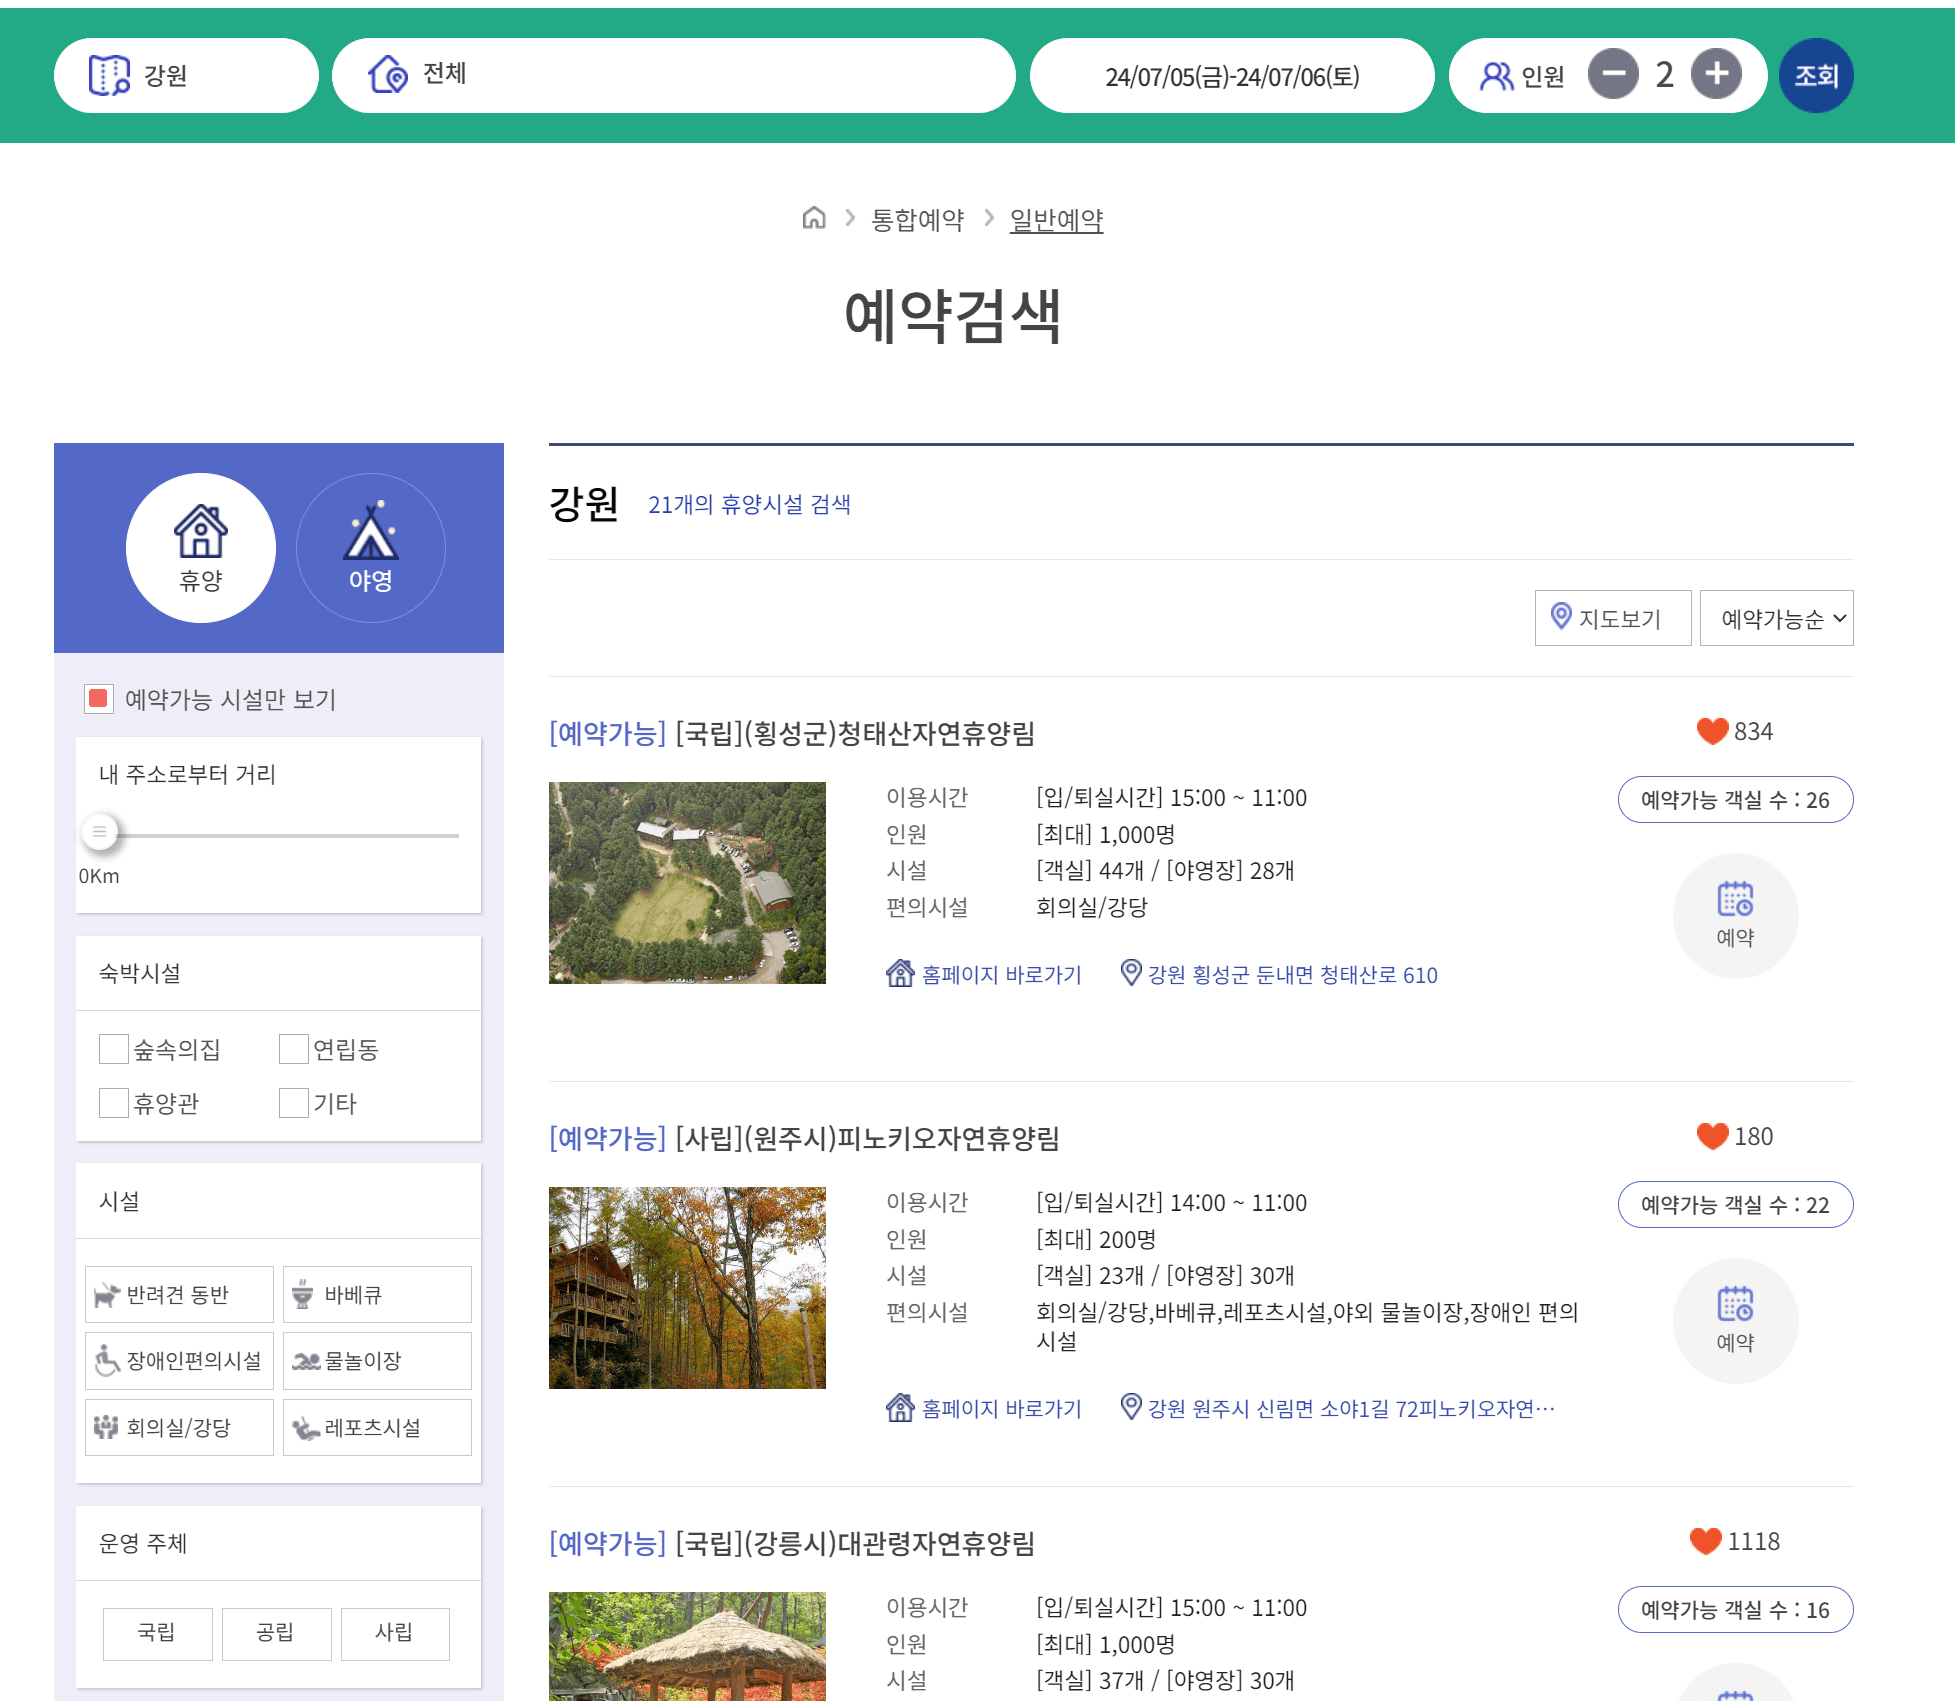This screenshot has width=1955, height=1701.
Task: Open the date range field 24/07/05-24/07/06
Action: (1231, 76)
